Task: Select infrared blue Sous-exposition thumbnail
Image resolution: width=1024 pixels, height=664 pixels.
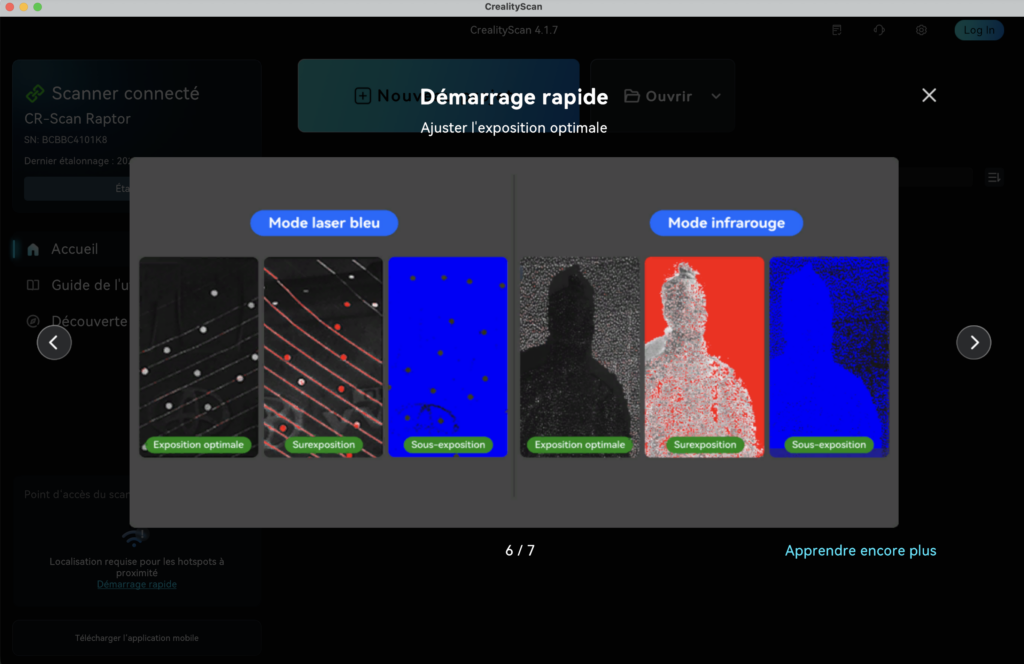Action: click(x=829, y=356)
